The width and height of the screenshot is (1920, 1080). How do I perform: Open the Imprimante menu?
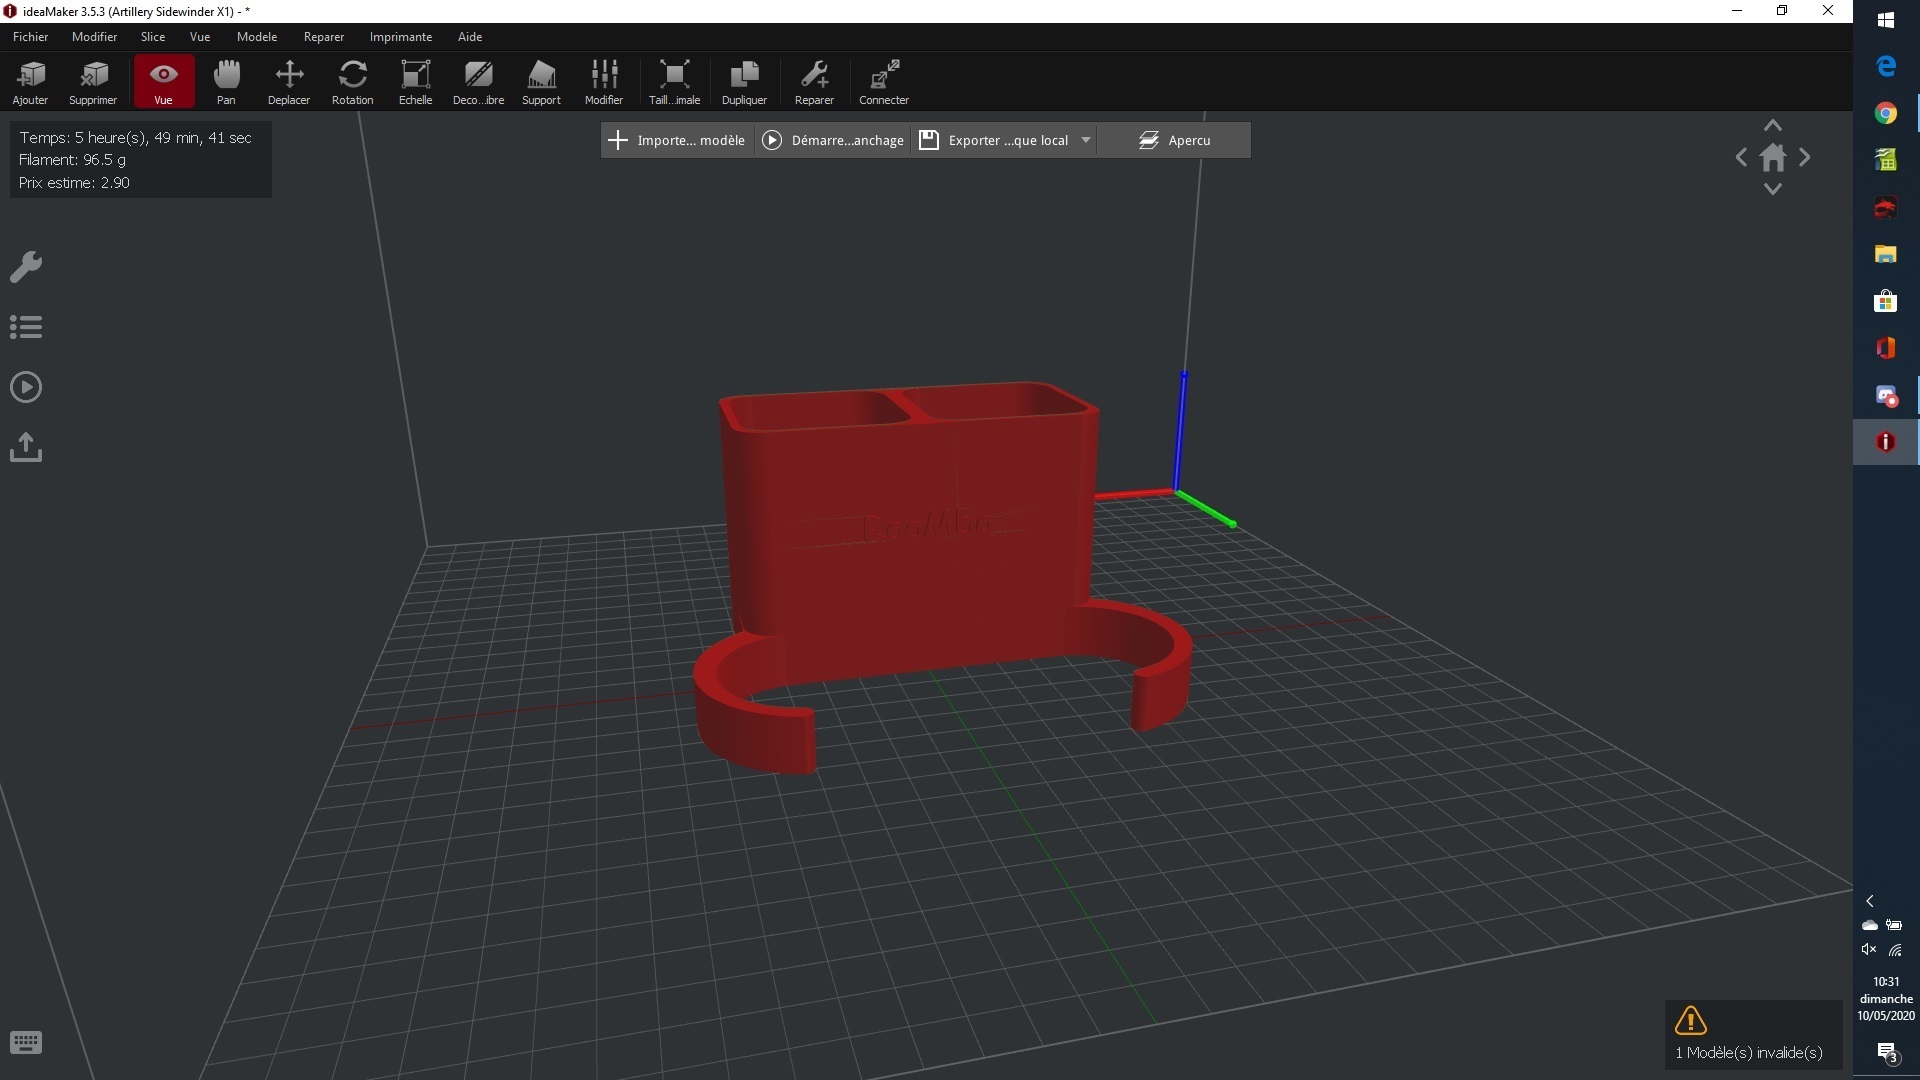(400, 37)
